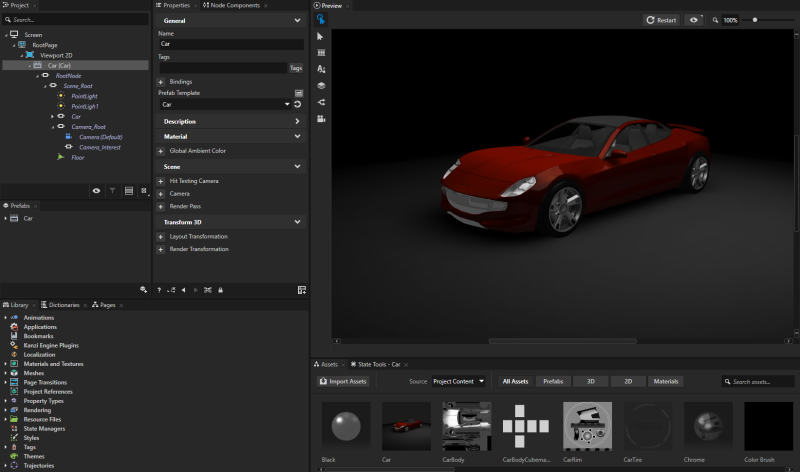Click the help question mark in Properties footer

[159, 289]
